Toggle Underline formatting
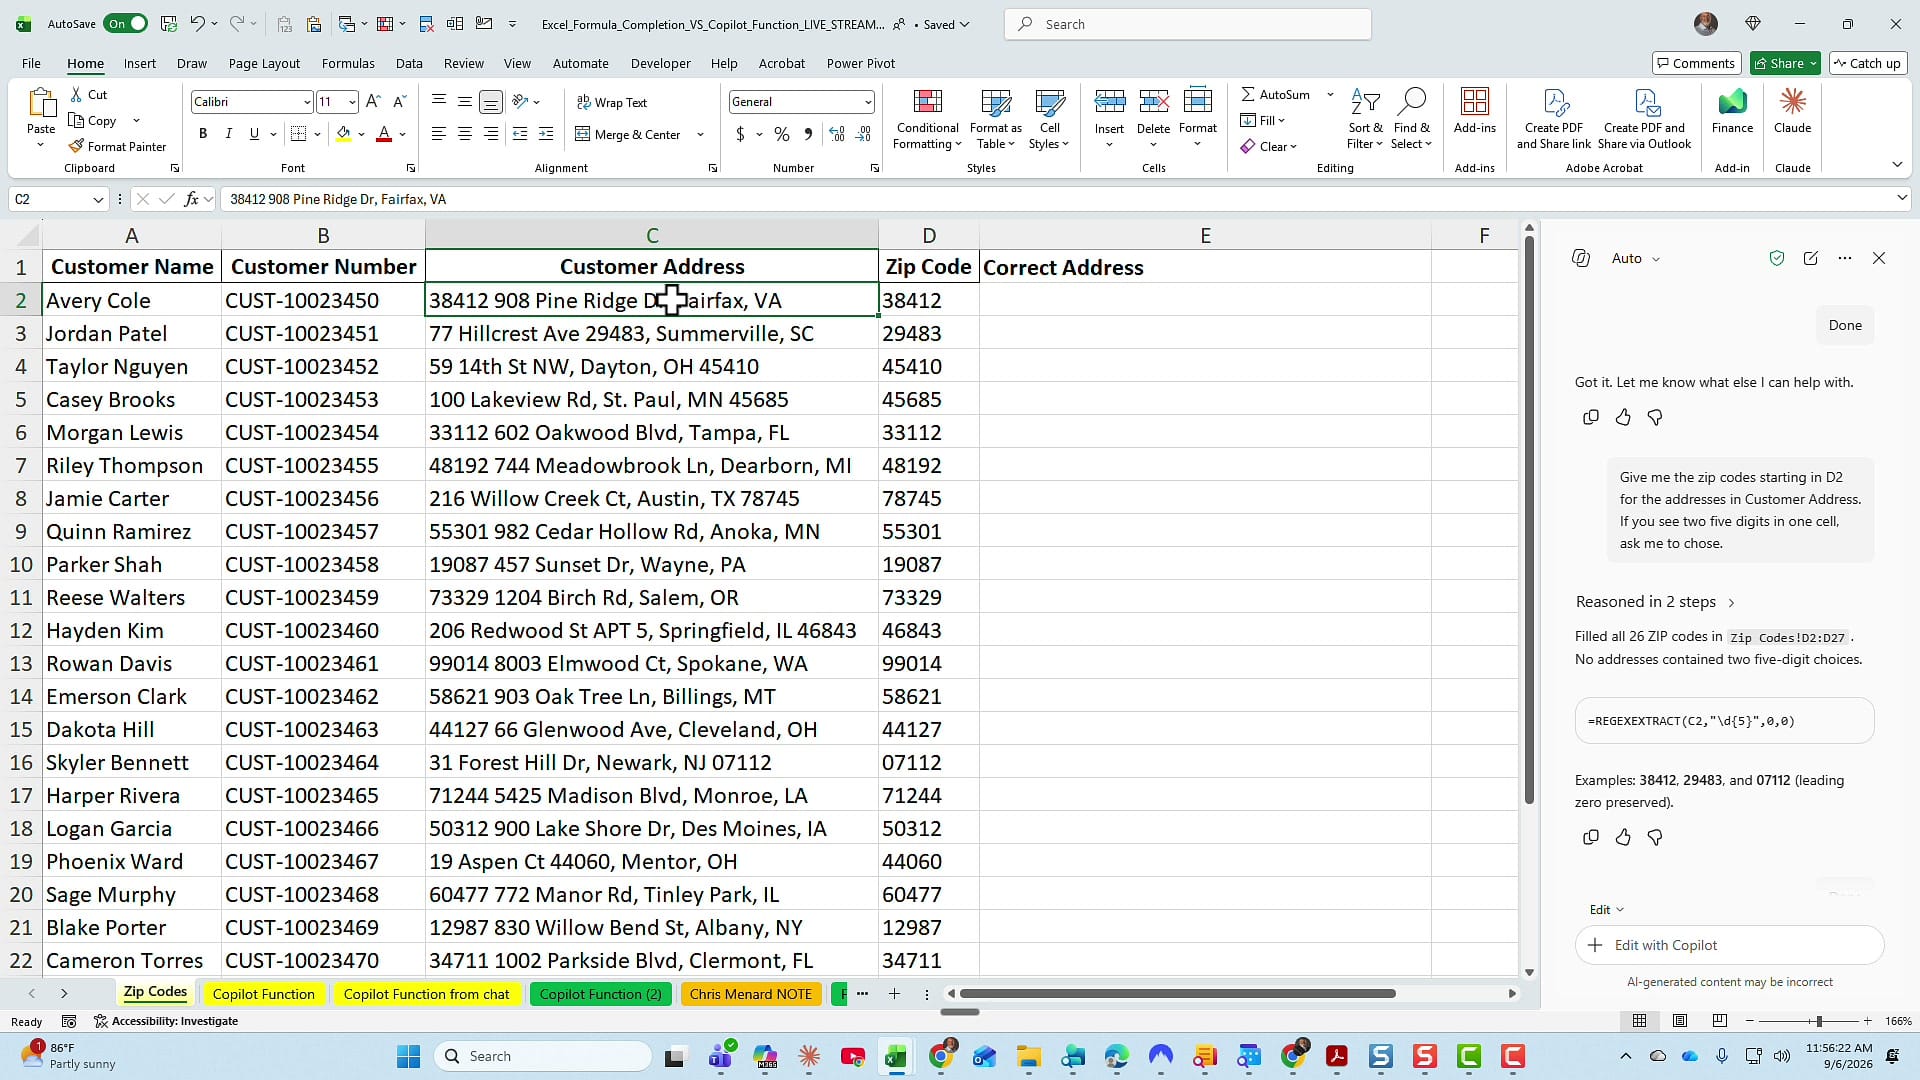The width and height of the screenshot is (1920, 1080). (254, 134)
